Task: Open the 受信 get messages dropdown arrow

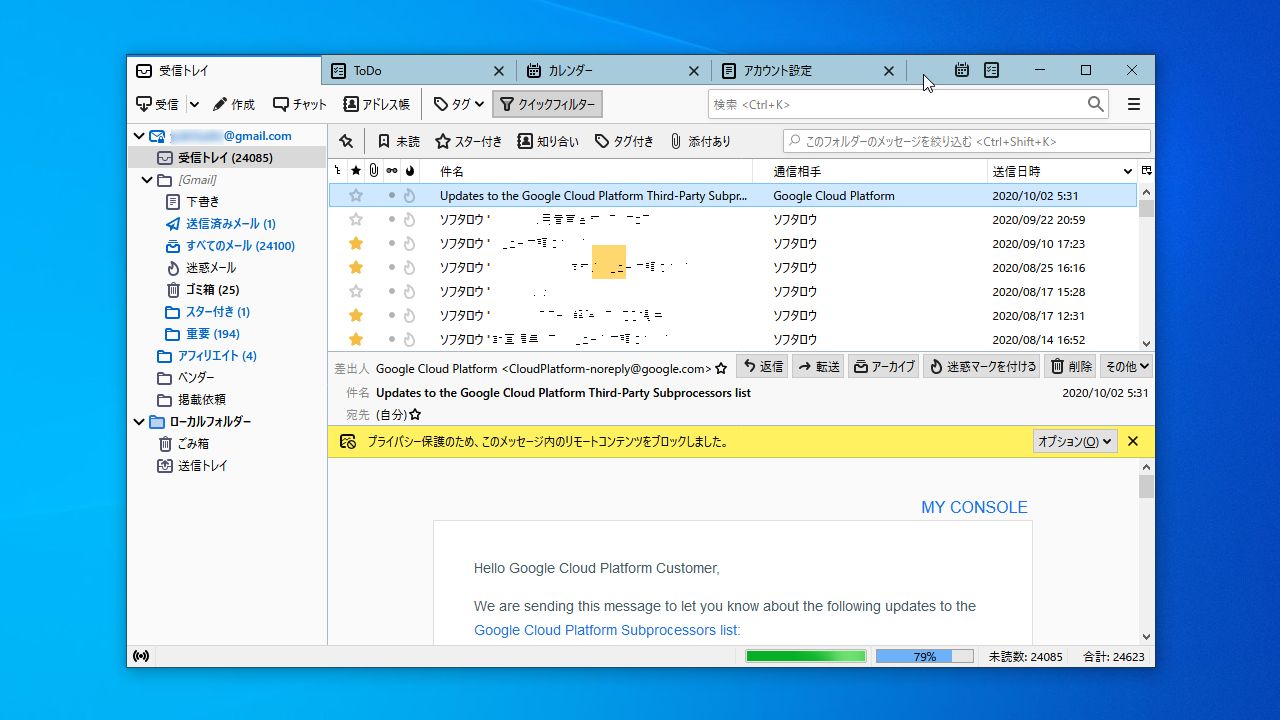Action: (194, 104)
